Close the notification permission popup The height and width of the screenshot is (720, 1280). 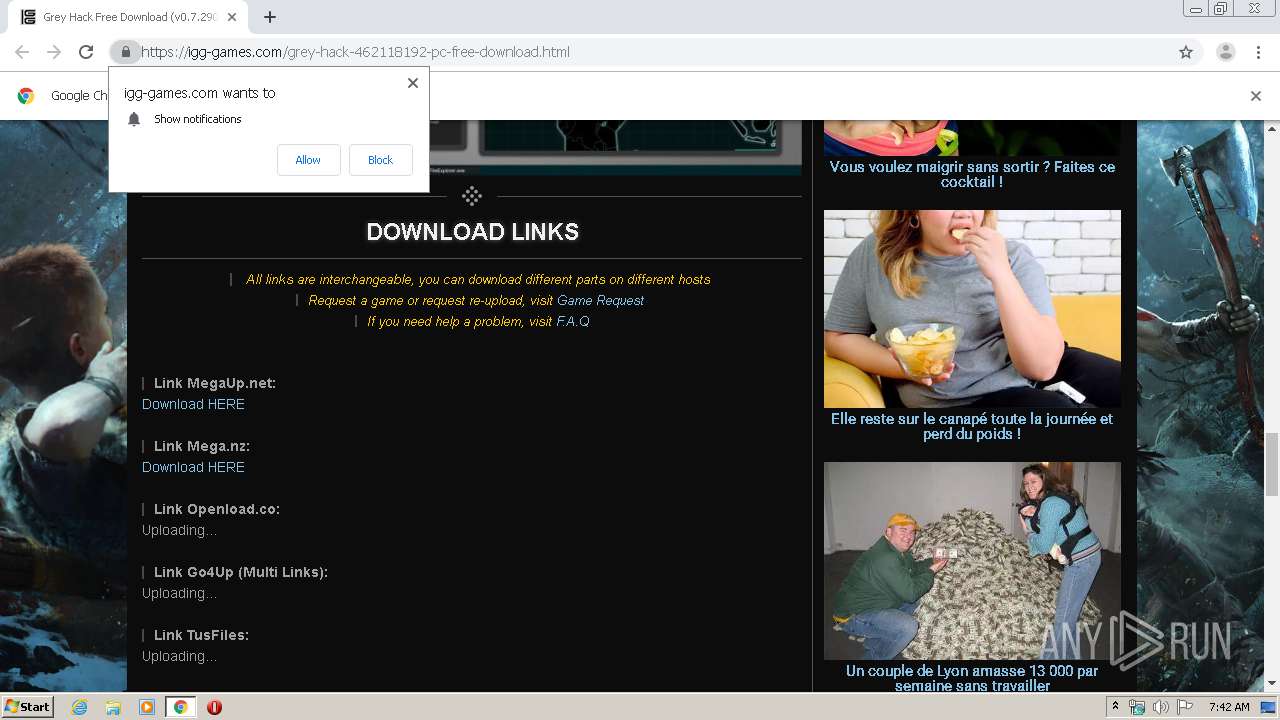[412, 83]
